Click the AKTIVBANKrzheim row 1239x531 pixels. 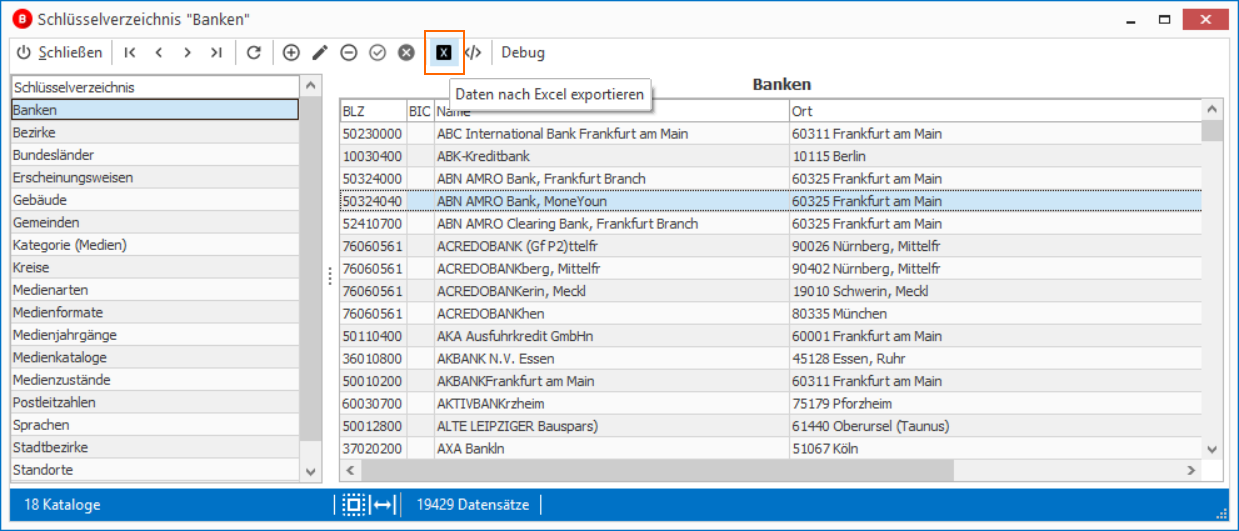(770, 403)
